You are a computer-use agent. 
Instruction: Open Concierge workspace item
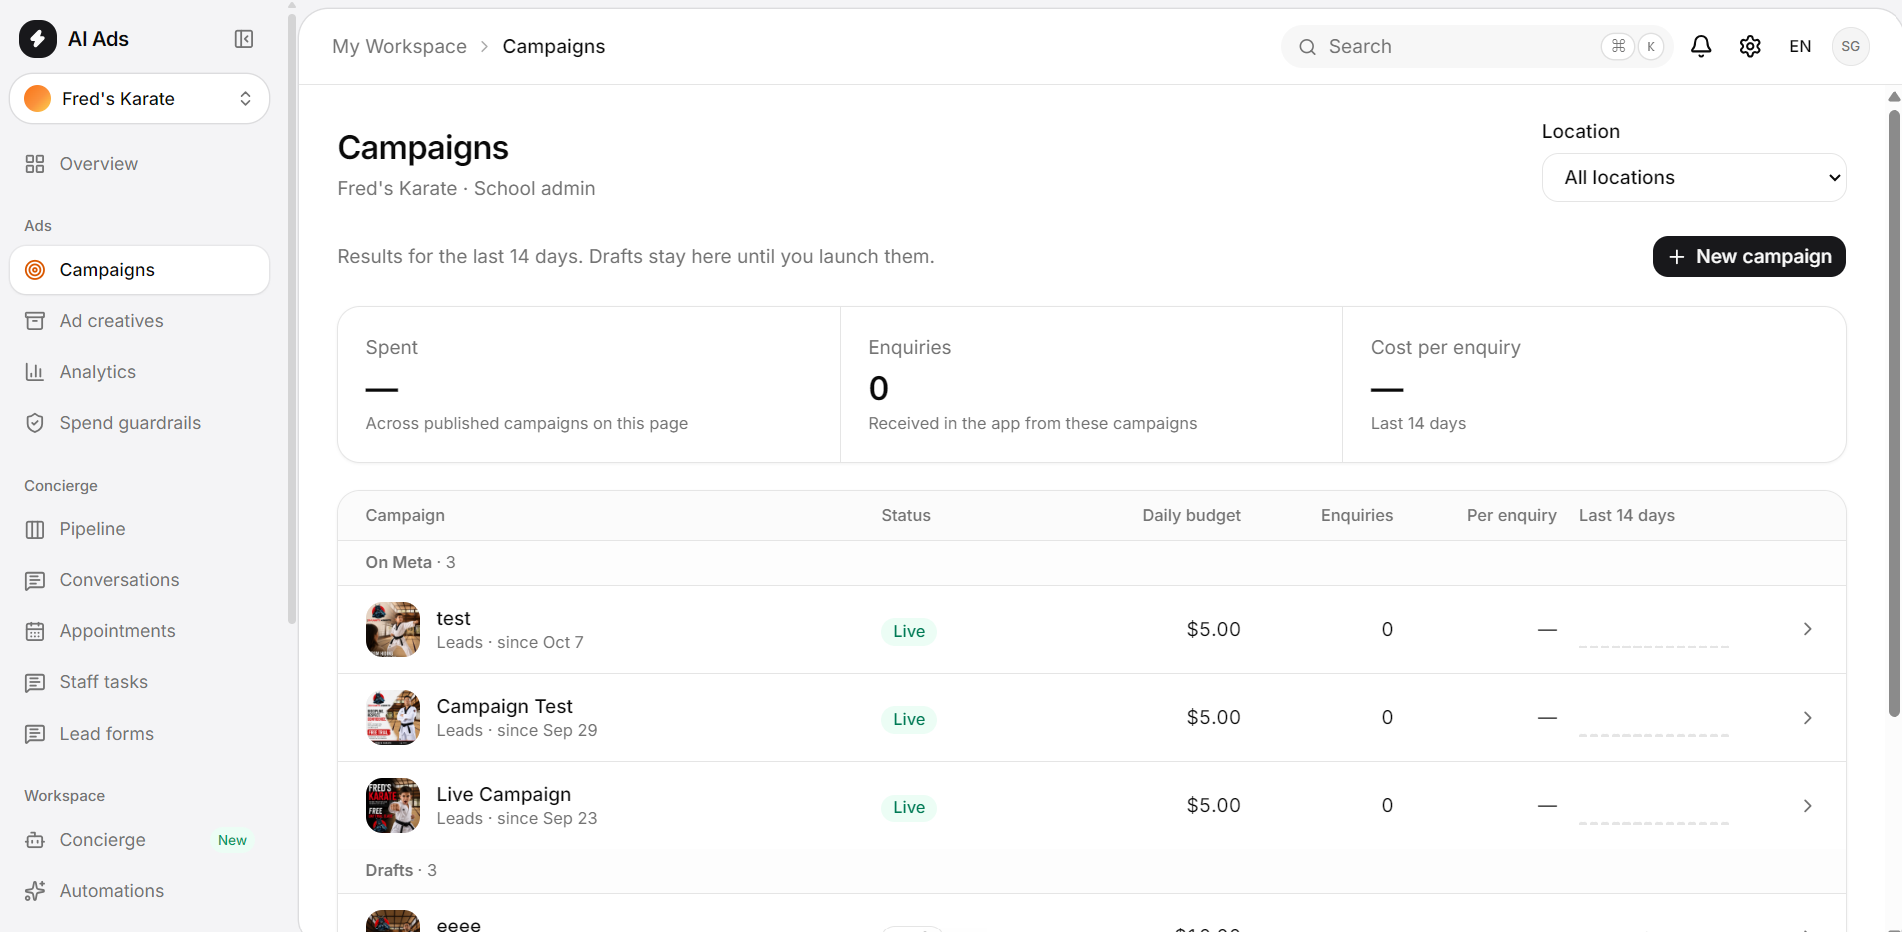[139, 840]
